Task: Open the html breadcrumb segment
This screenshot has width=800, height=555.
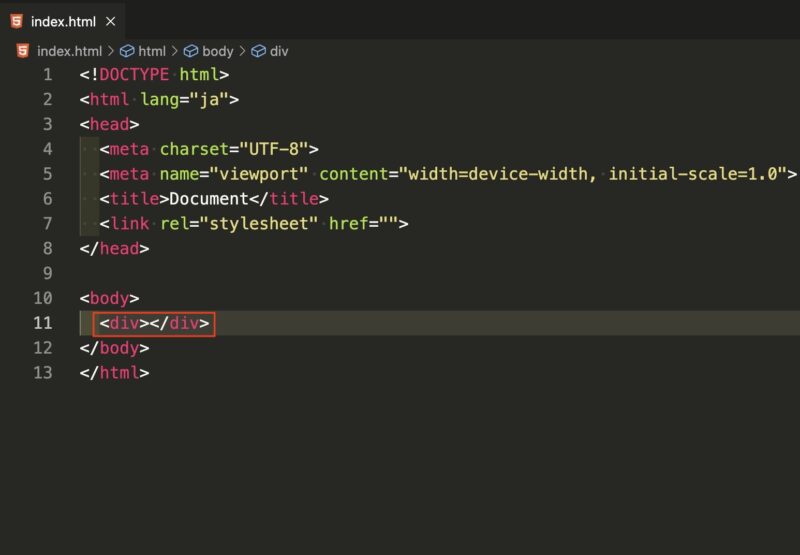Action: [x=152, y=51]
